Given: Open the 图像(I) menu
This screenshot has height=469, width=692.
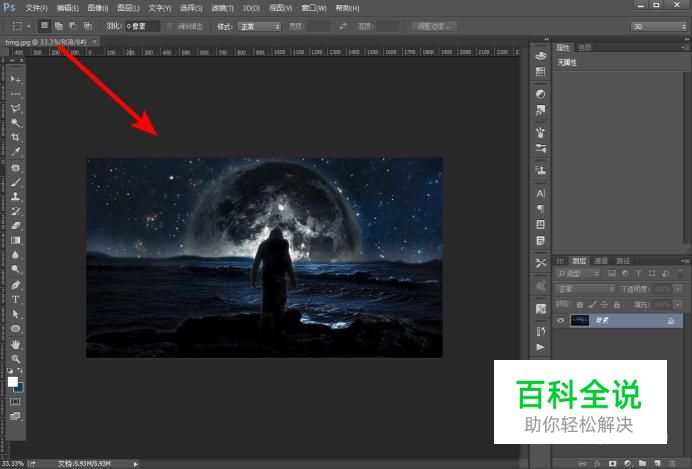Looking at the screenshot, I should pyautogui.click(x=98, y=8).
